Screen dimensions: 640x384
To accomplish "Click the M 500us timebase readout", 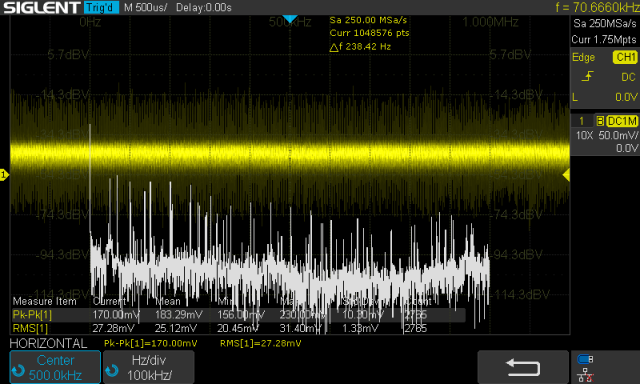I will point(146,7).
